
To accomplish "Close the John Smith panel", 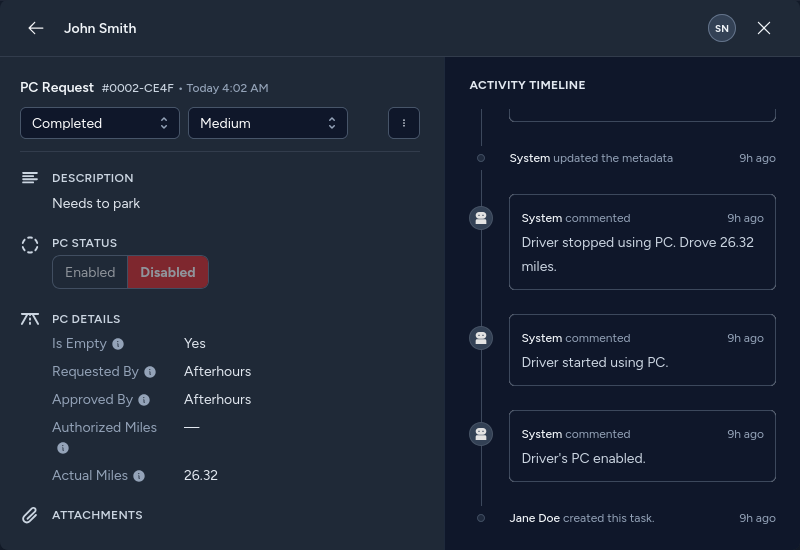I will [763, 28].
